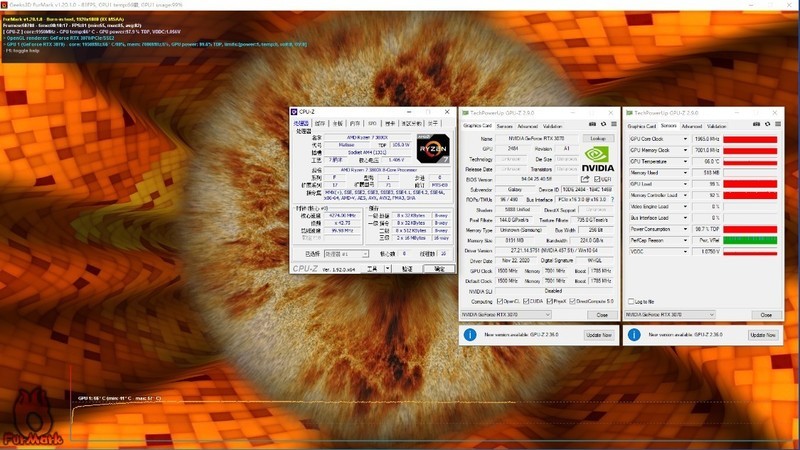Click the GPU name field NVIDIA GeForce RTX 3070
Screen dimensions: 800x450
pyautogui.click(x=536, y=138)
